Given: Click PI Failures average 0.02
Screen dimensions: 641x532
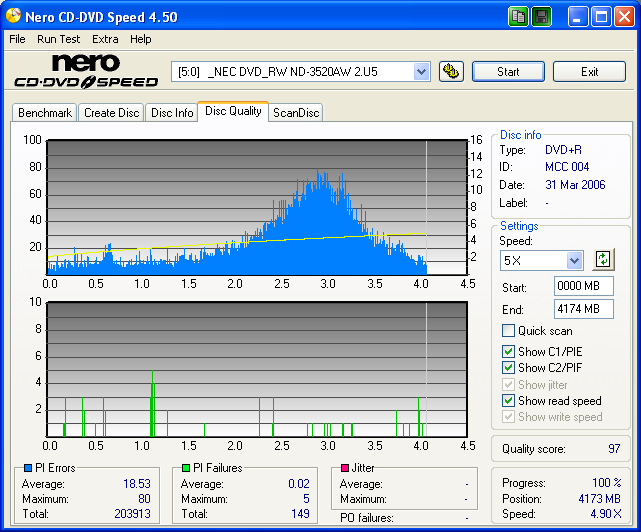Looking at the screenshot, I should tap(299, 484).
